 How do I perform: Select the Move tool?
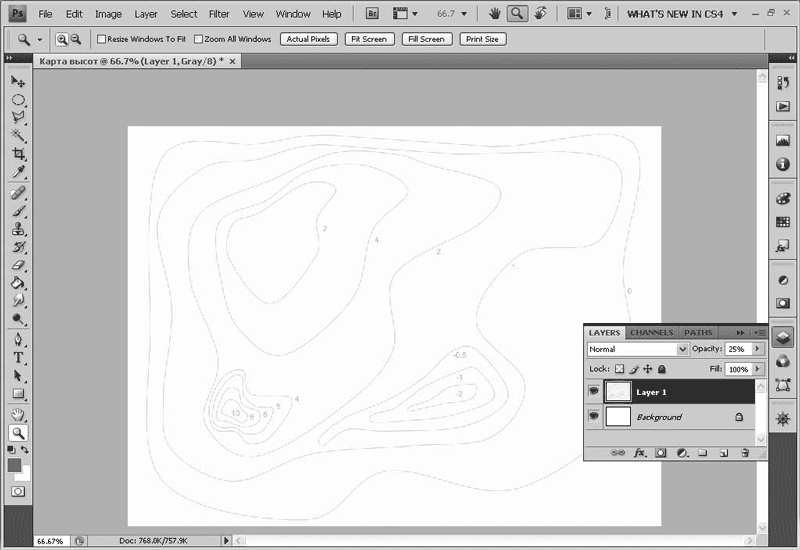pos(18,81)
